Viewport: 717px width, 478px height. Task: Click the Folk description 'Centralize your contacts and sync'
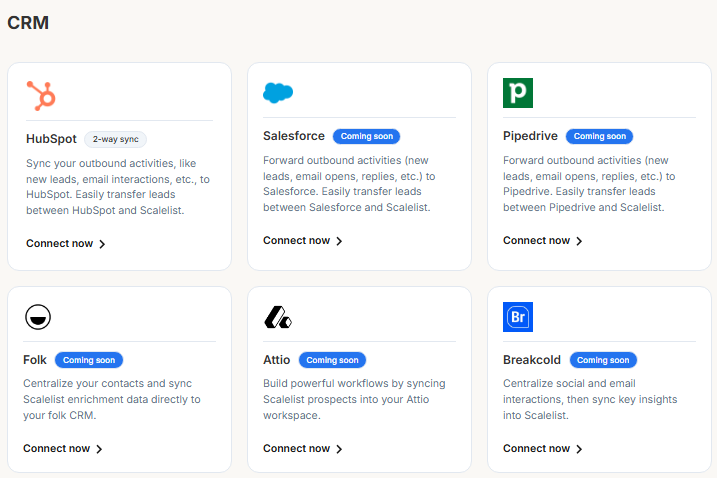tap(112, 399)
